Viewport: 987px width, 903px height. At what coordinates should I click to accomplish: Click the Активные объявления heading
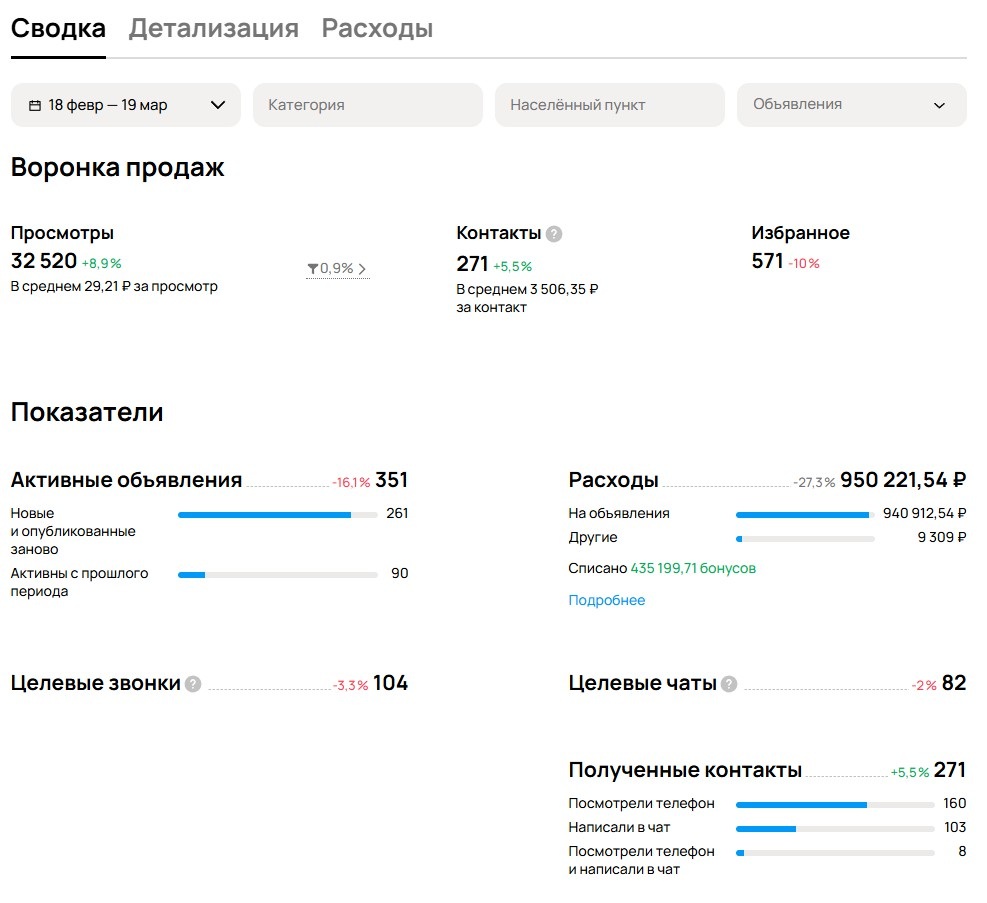click(126, 480)
